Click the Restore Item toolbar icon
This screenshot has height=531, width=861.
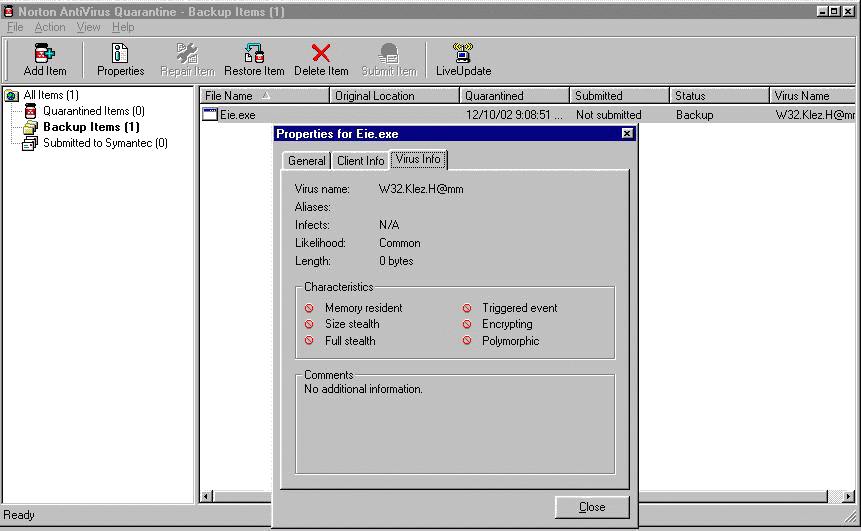[x=254, y=54]
